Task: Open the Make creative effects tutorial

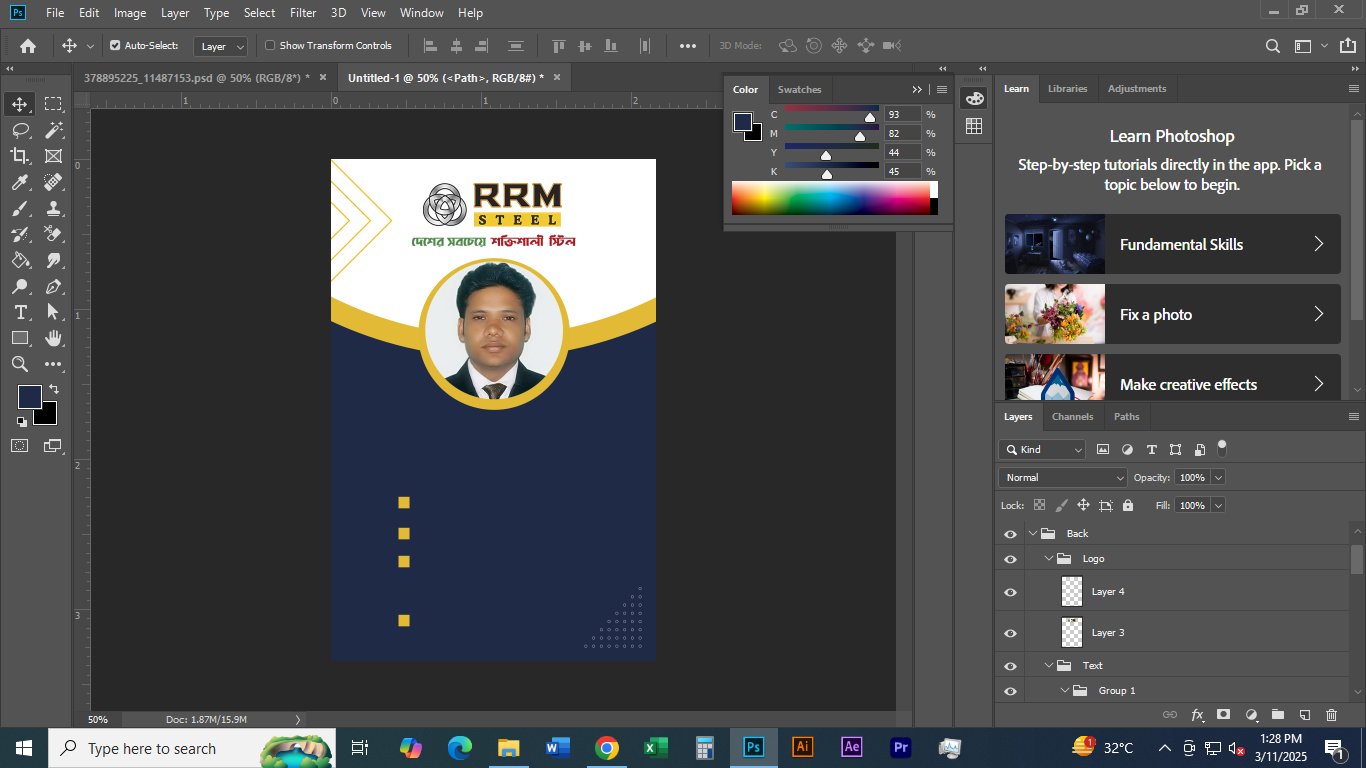Action: click(x=1173, y=378)
